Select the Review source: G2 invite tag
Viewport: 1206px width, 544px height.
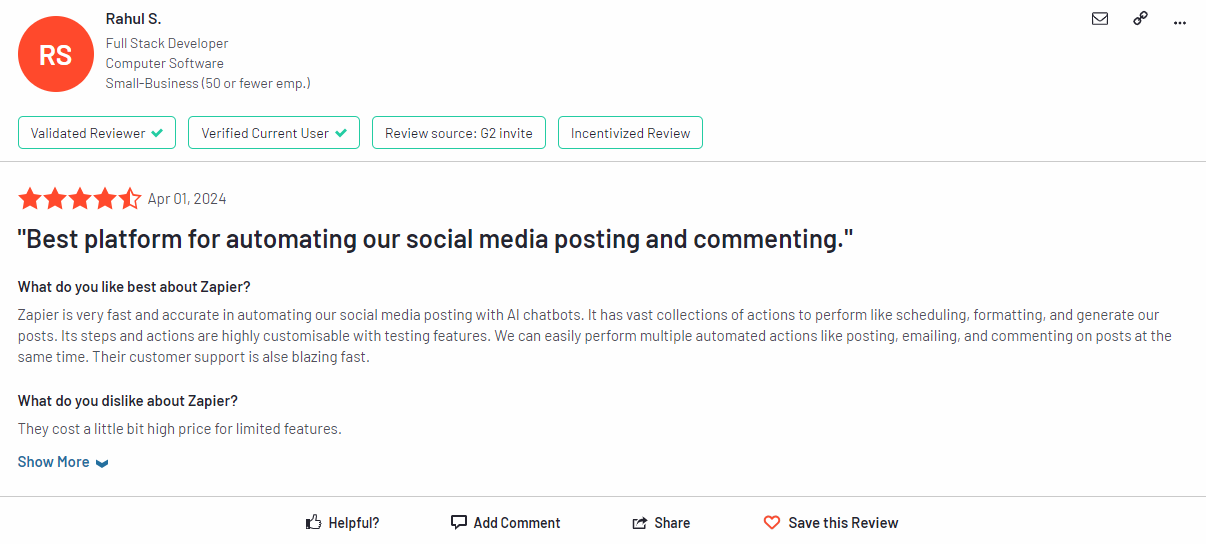(x=459, y=133)
